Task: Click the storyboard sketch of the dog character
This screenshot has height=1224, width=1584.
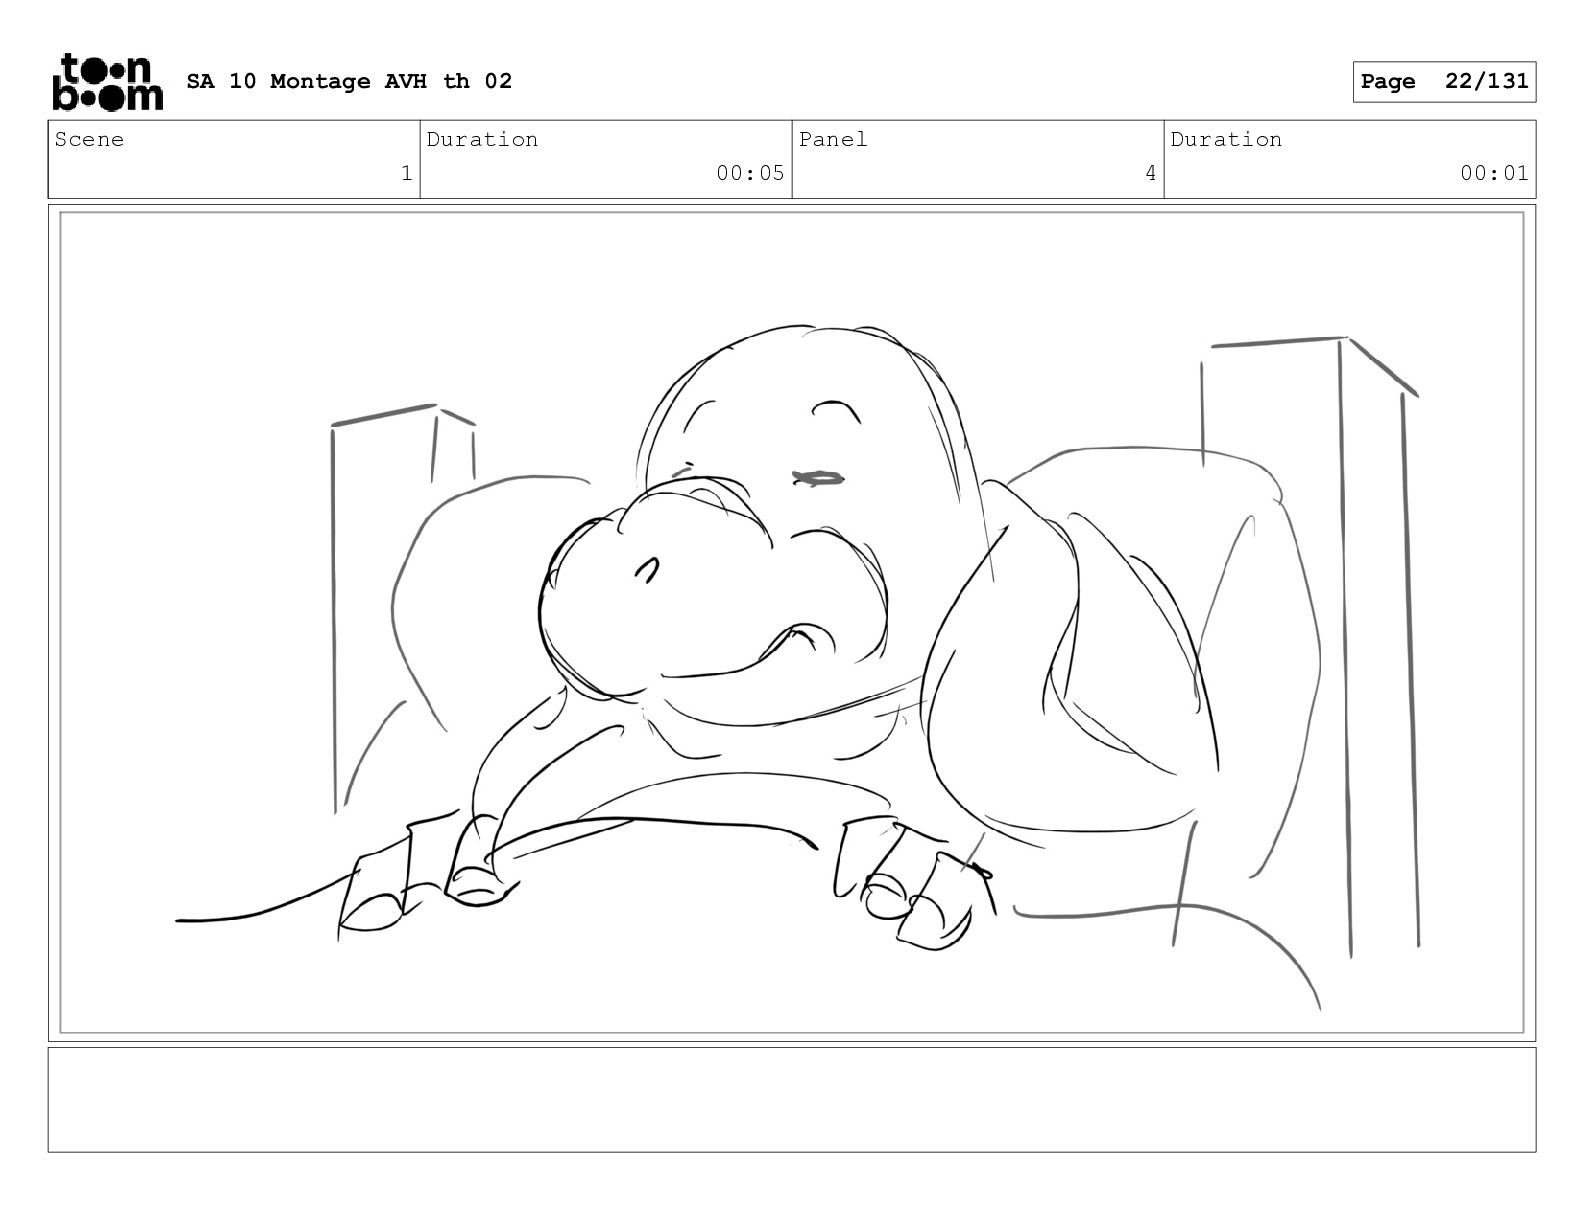Action: click(x=792, y=622)
